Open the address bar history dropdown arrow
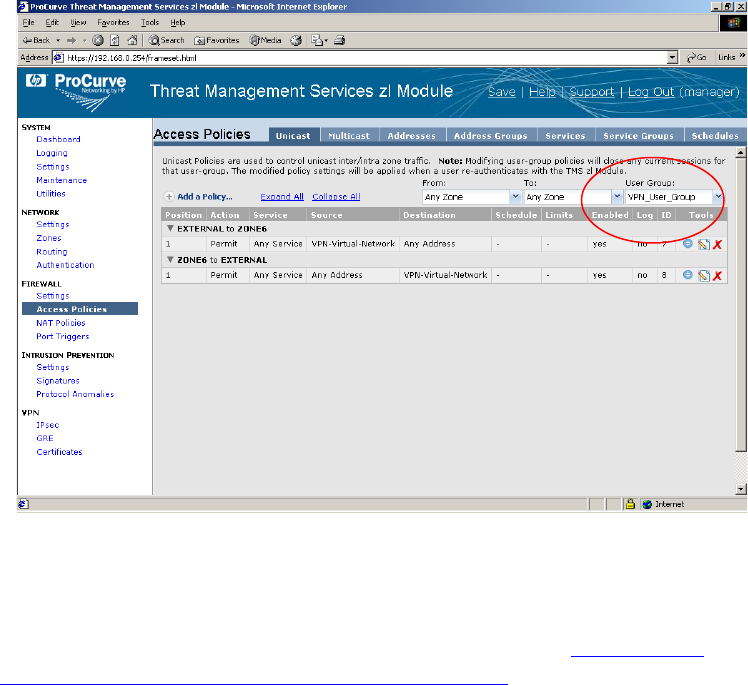This screenshot has height=685, width=748. click(x=673, y=58)
